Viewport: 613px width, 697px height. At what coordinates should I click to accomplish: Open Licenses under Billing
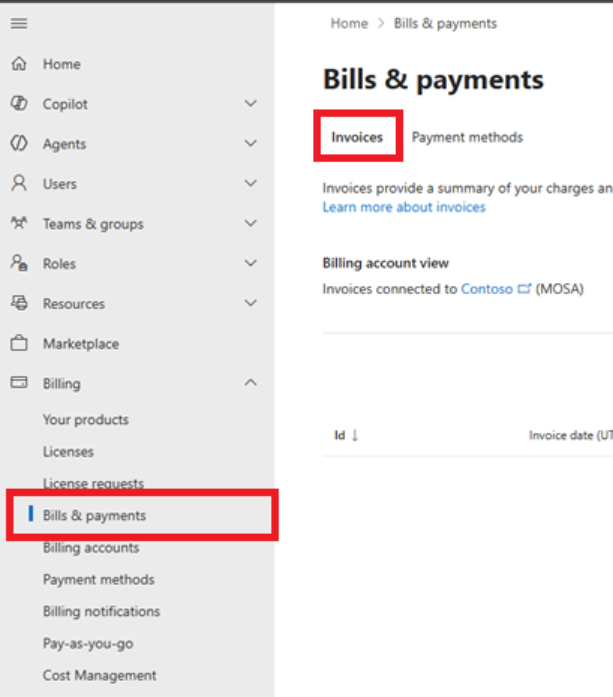point(68,452)
